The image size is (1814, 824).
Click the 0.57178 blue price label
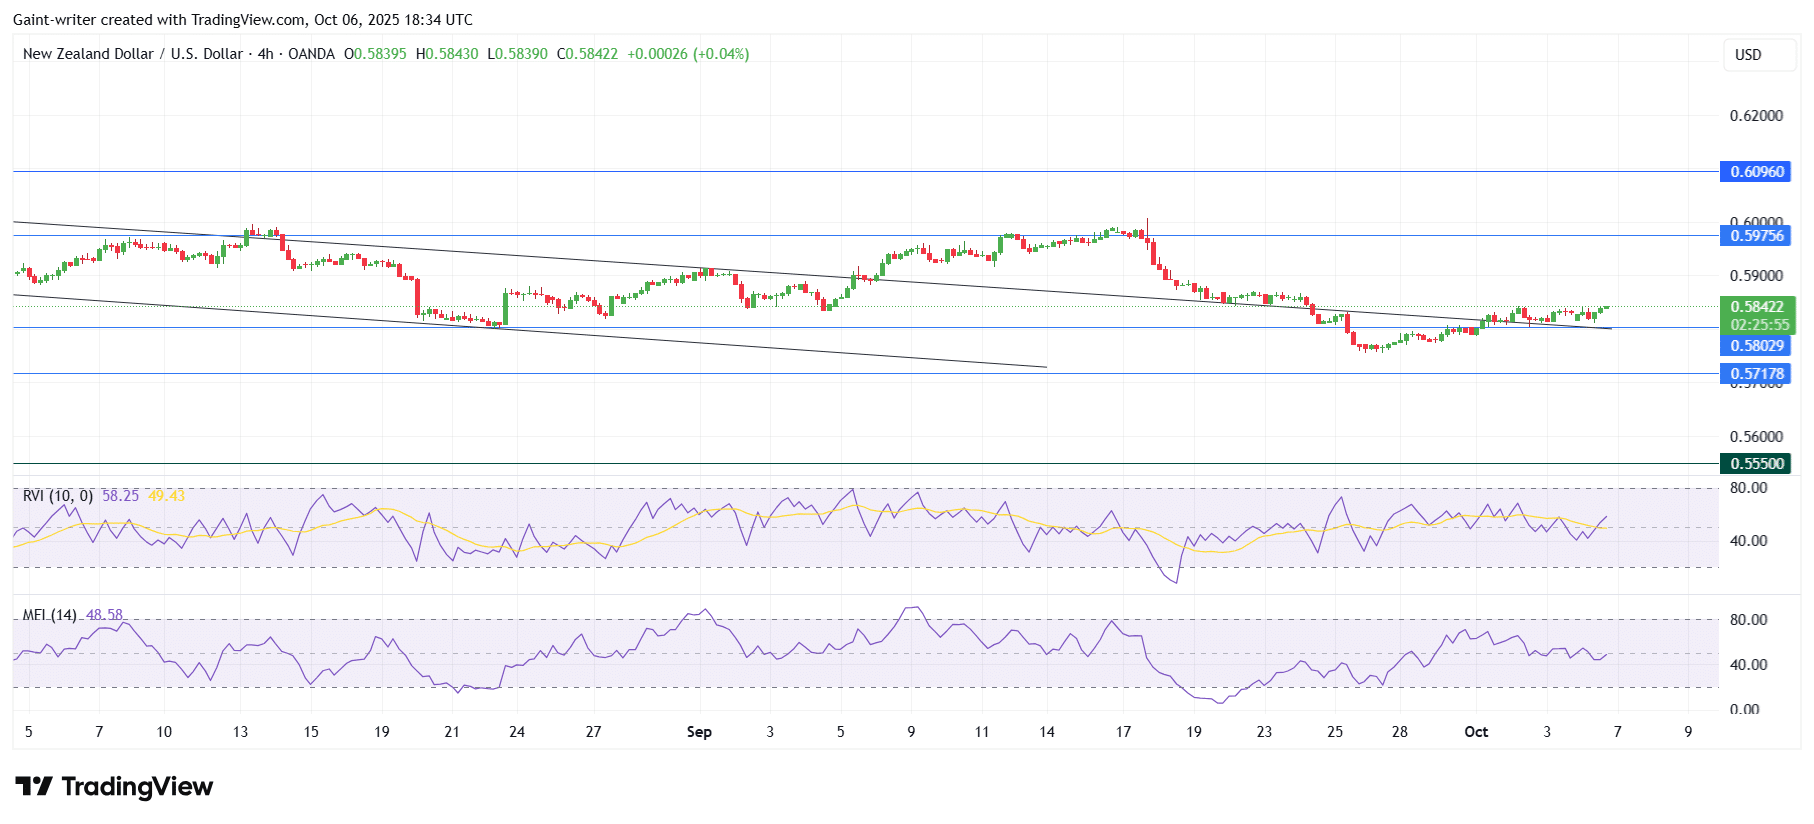(x=1756, y=374)
